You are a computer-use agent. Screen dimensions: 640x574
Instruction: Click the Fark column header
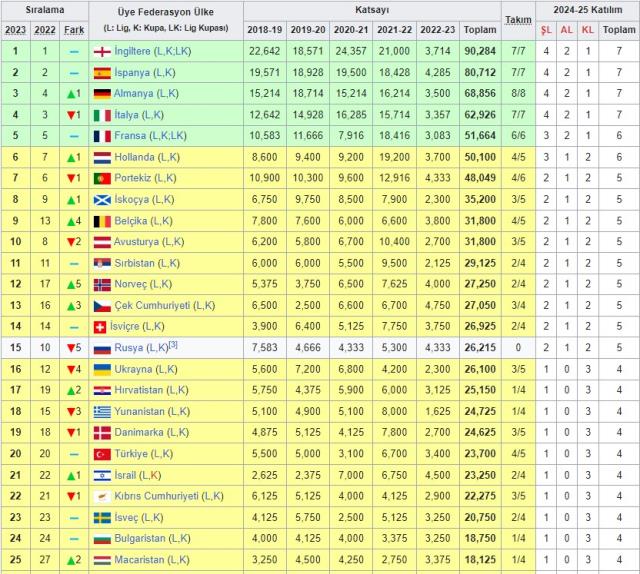pyautogui.click(x=74, y=30)
